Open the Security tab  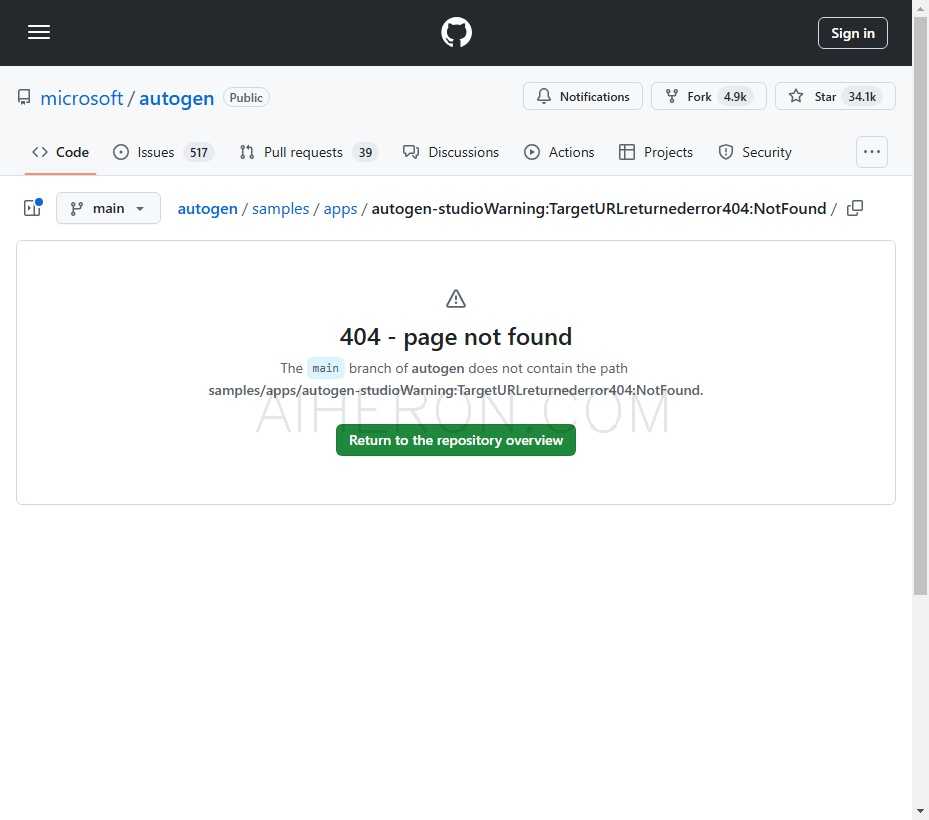tap(755, 152)
